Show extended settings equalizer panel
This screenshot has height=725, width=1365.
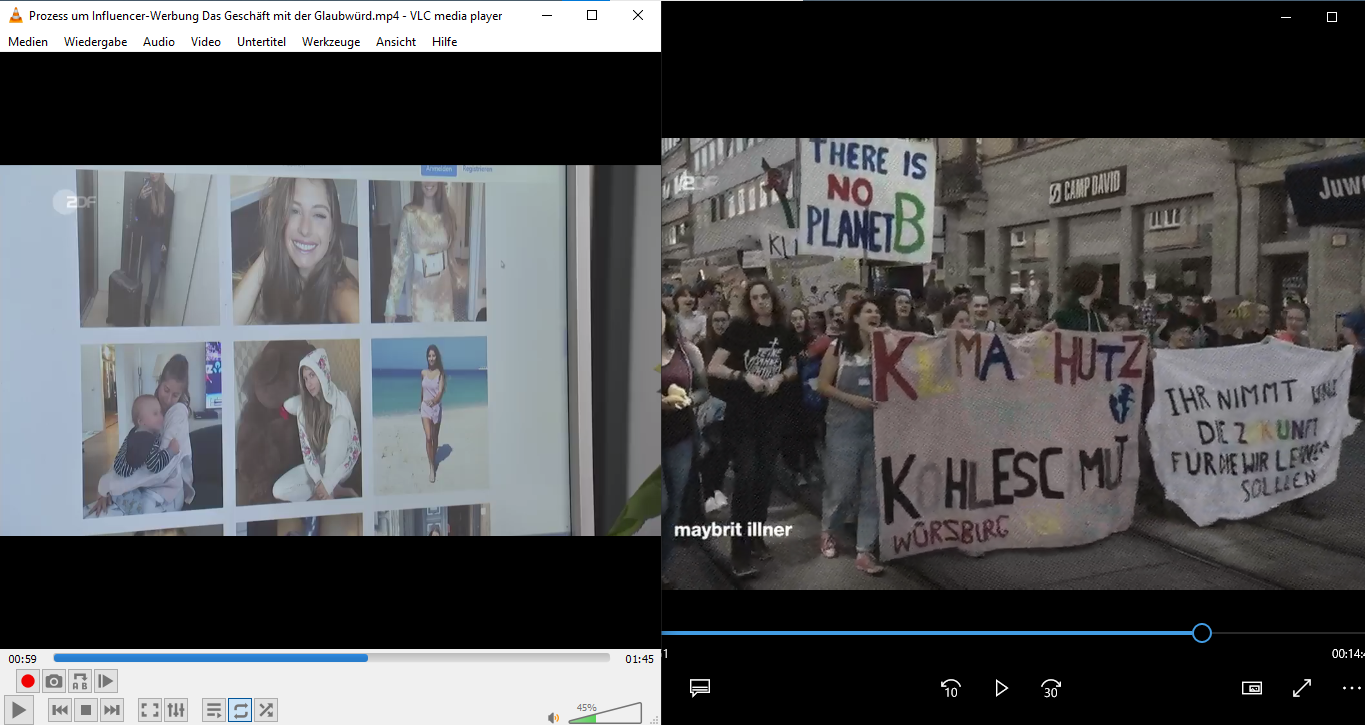click(176, 710)
